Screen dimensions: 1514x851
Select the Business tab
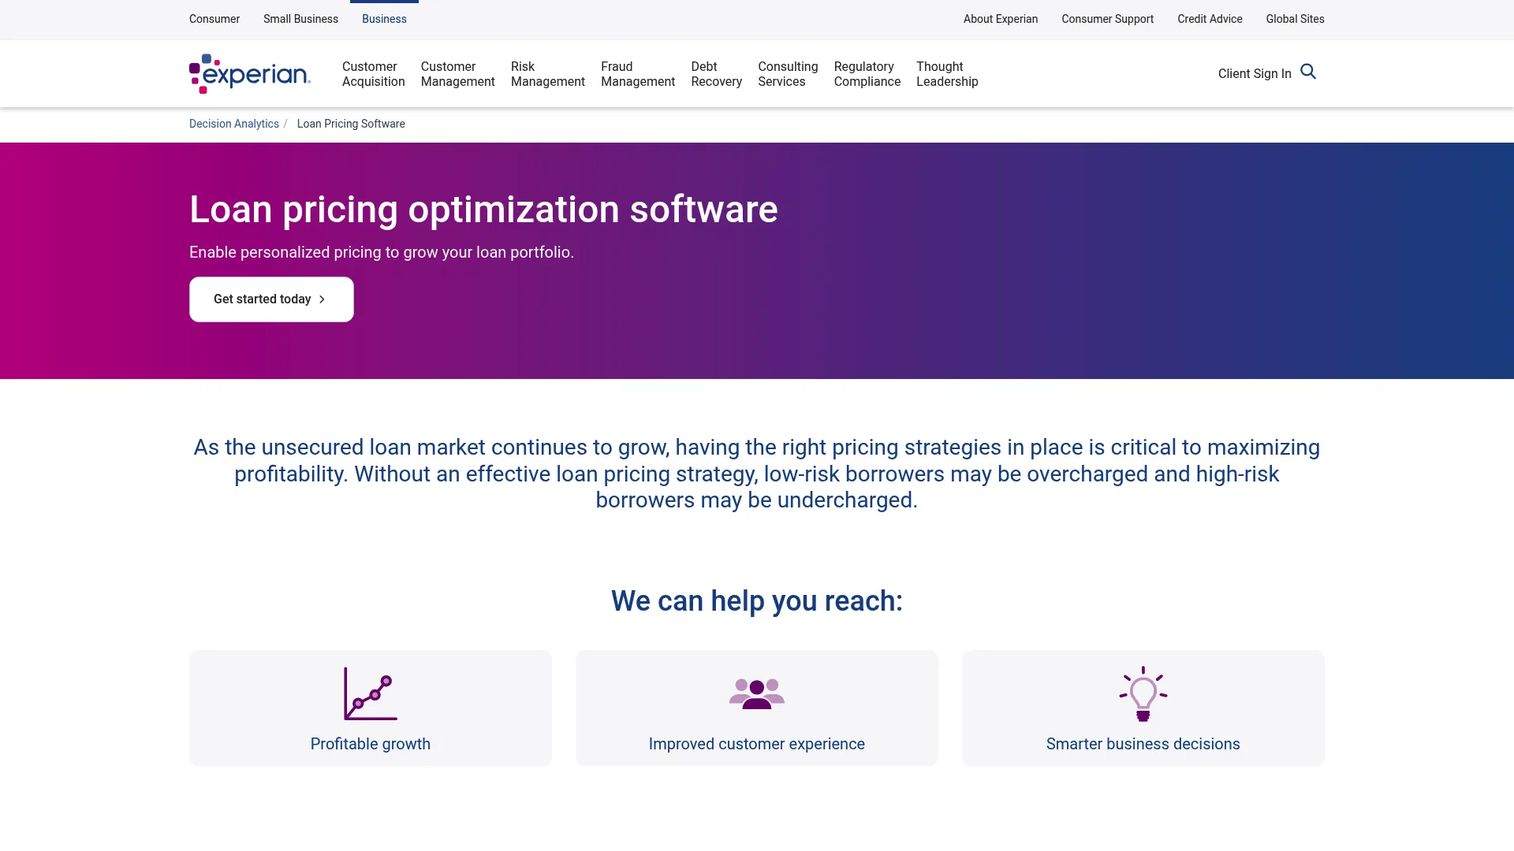(384, 19)
